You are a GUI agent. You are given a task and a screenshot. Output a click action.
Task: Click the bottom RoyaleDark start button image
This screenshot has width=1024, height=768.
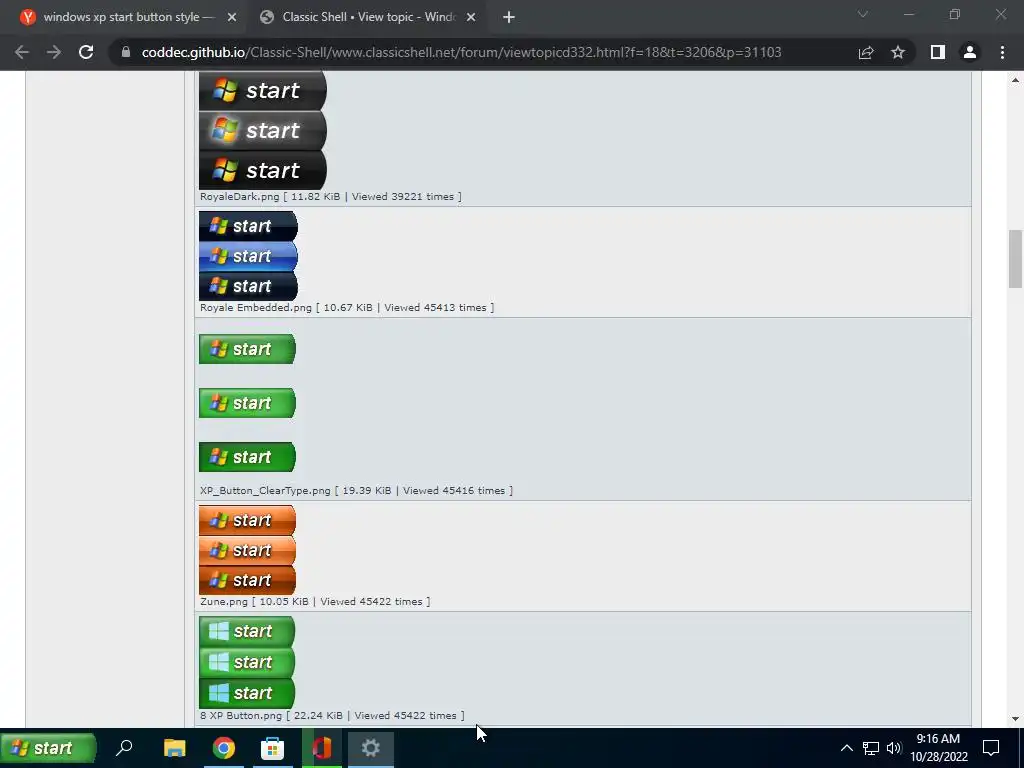click(x=263, y=170)
